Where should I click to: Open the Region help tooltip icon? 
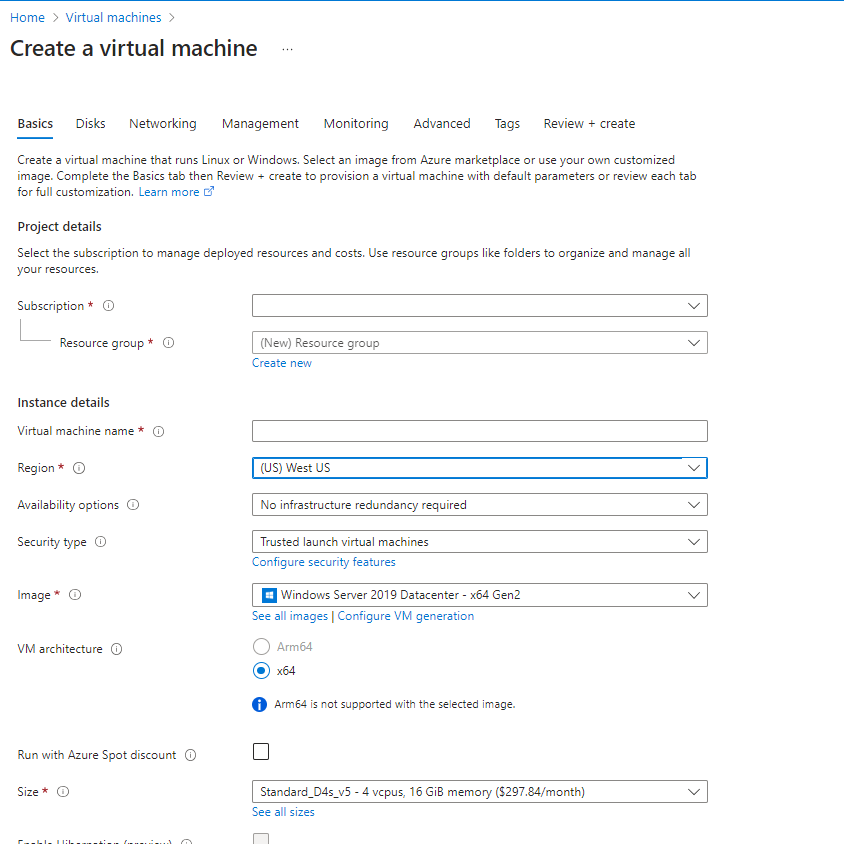[78, 468]
